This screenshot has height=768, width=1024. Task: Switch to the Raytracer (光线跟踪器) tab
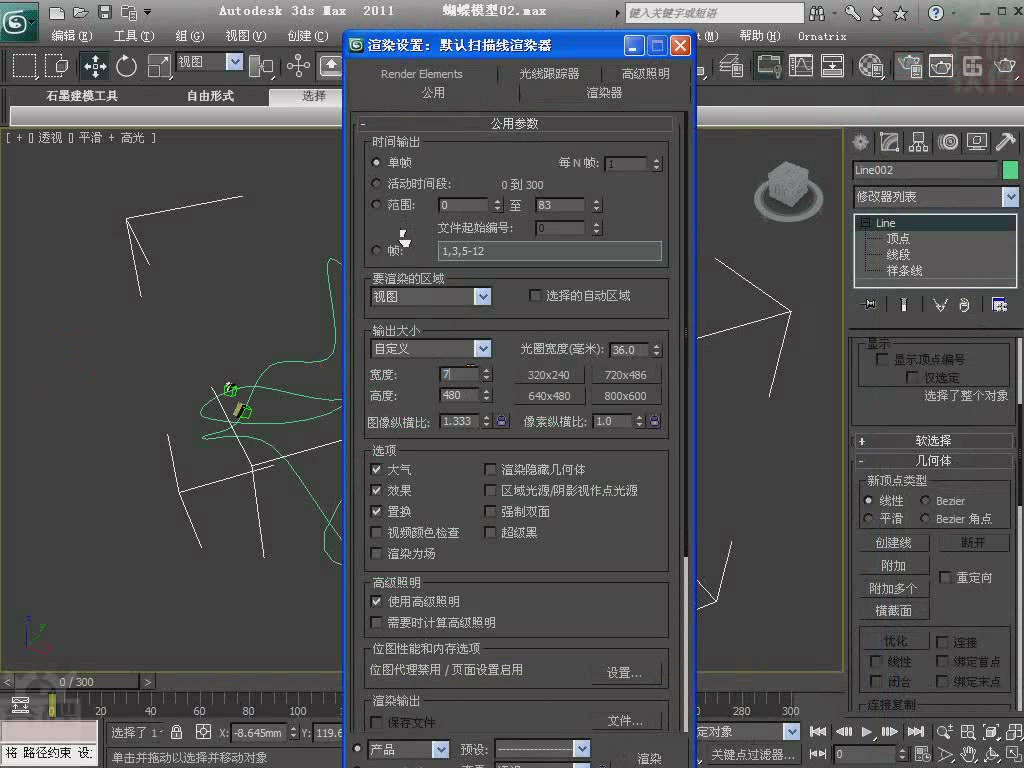coord(549,74)
